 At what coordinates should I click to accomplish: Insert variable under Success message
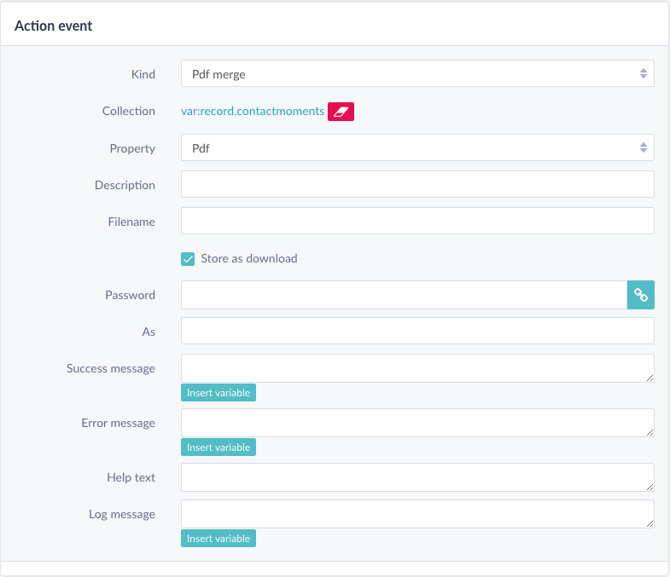(218, 392)
